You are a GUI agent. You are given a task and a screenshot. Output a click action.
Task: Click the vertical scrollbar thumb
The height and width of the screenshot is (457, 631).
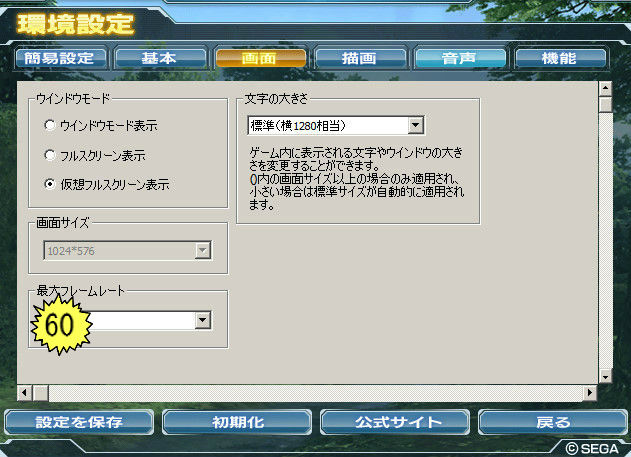point(605,104)
